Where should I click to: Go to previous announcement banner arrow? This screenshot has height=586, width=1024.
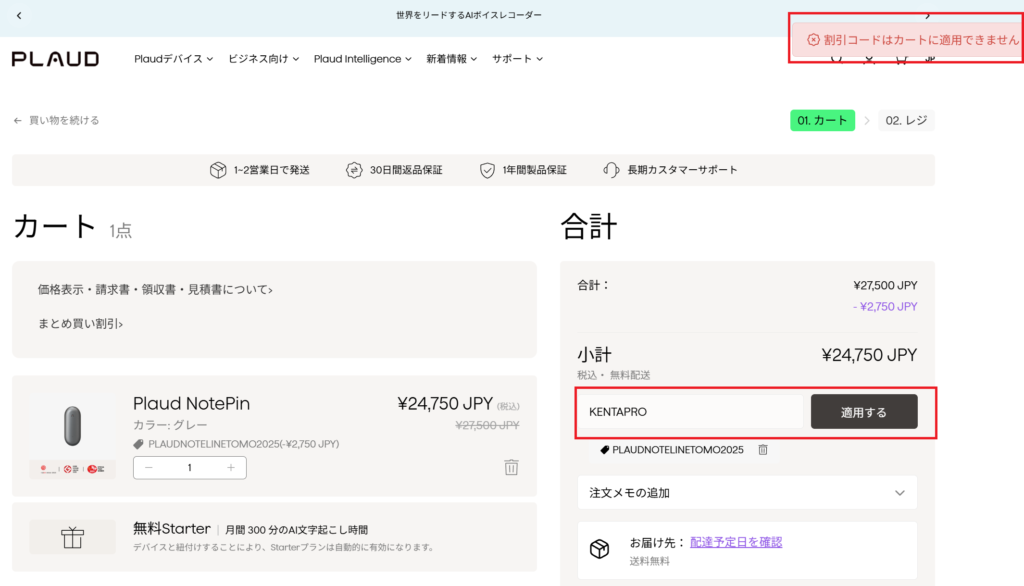pyautogui.click(x=19, y=15)
